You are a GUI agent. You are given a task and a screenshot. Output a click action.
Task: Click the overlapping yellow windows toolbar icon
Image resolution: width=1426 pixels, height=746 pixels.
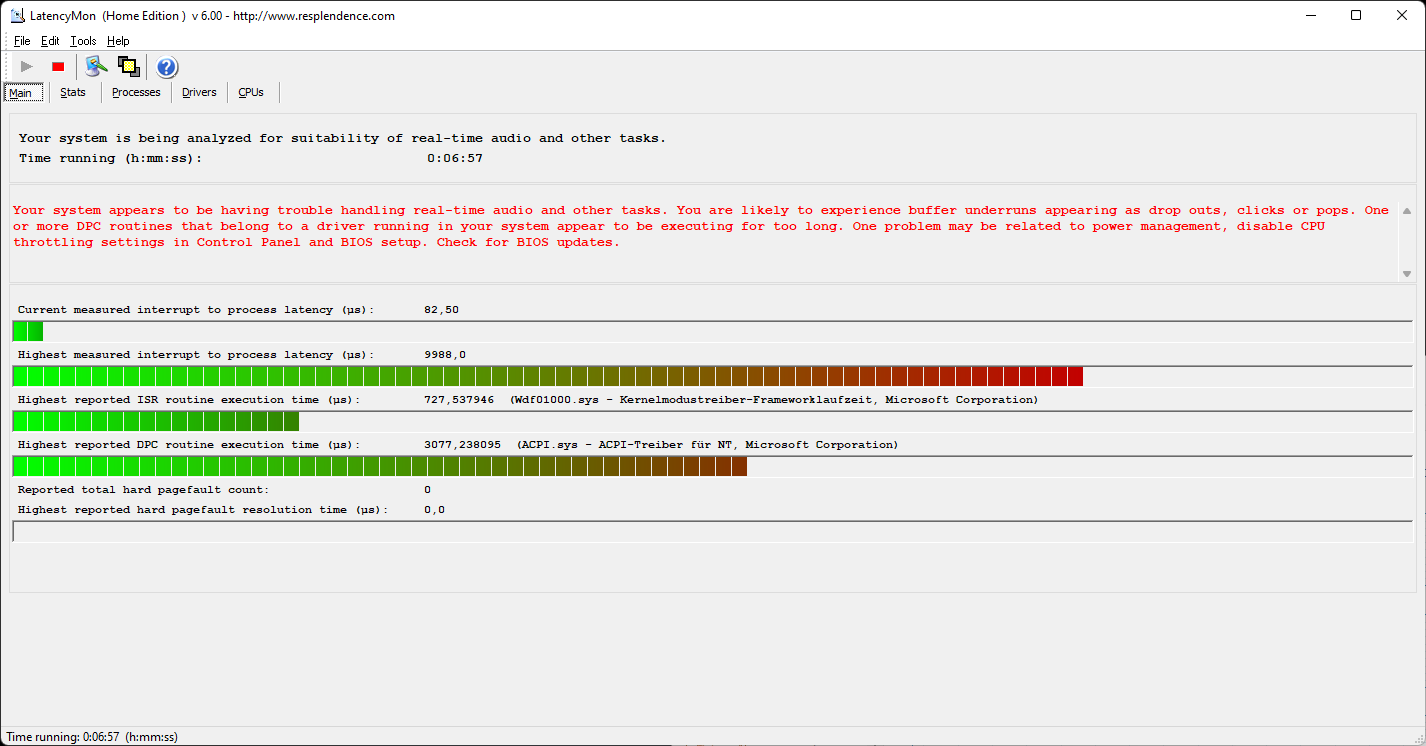pyautogui.click(x=128, y=67)
